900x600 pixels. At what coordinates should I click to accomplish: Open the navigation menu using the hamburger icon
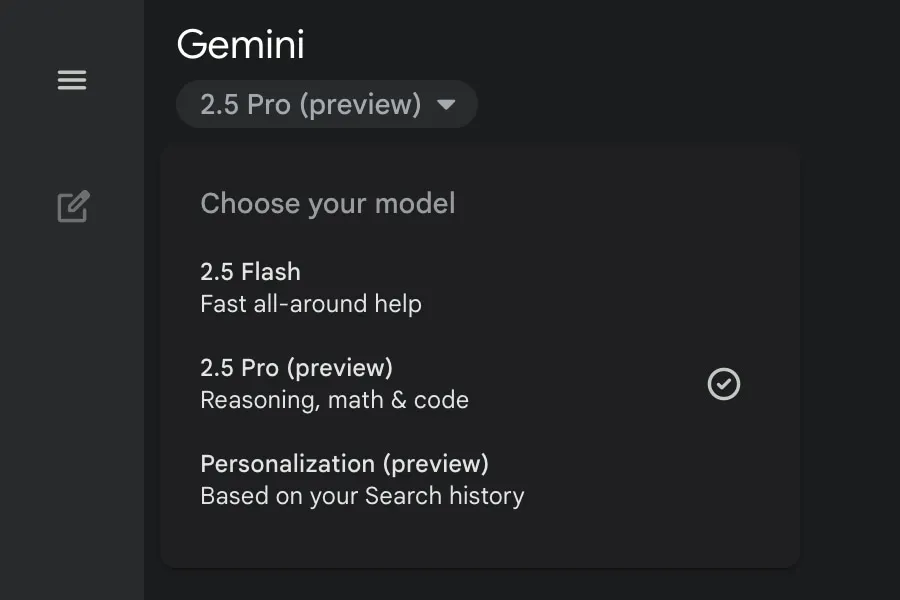pos(71,80)
